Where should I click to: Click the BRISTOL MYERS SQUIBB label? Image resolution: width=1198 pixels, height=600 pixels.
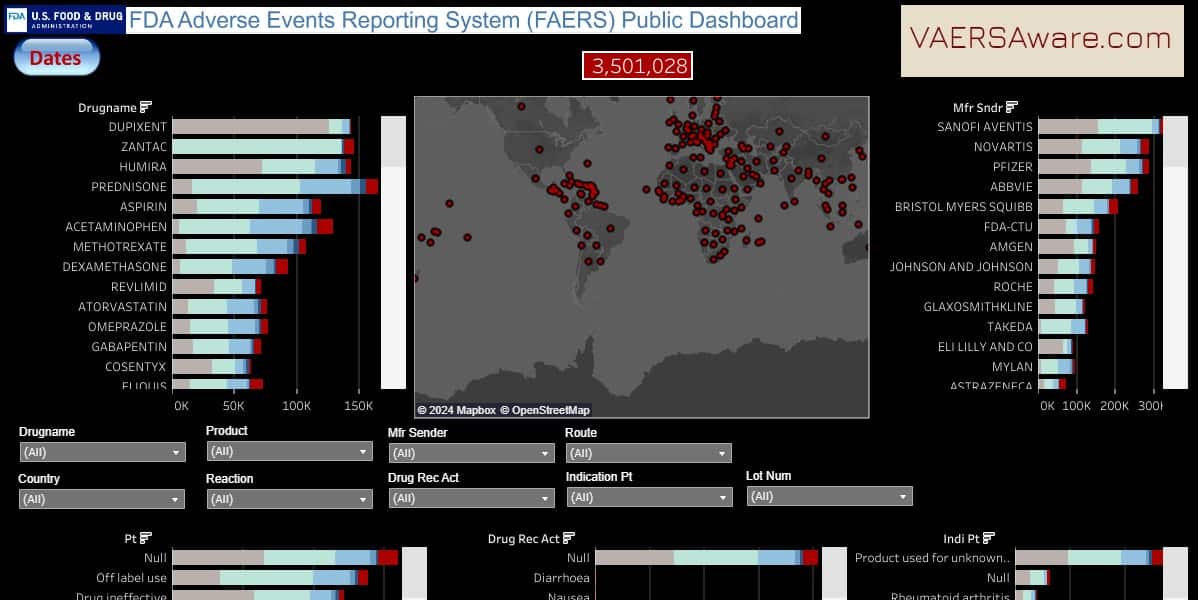click(964, 207)
